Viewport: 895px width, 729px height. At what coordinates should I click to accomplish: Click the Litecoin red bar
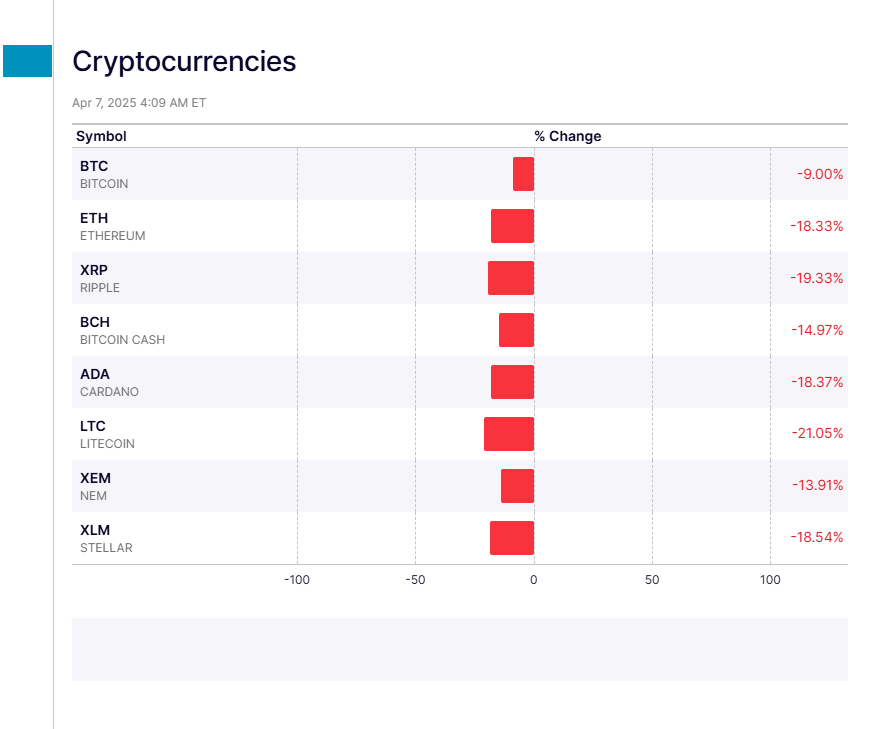coord(509,434)
